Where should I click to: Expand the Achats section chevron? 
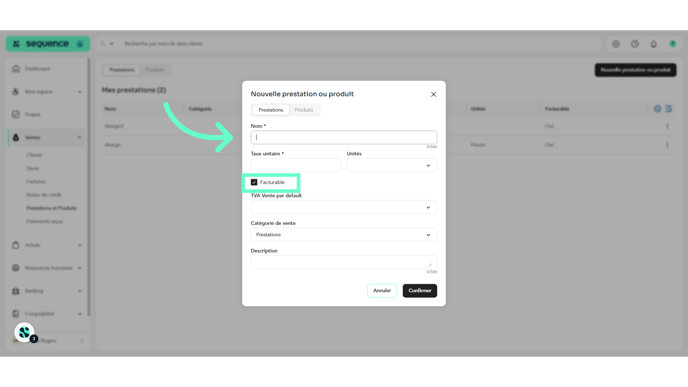click(79, 245)
